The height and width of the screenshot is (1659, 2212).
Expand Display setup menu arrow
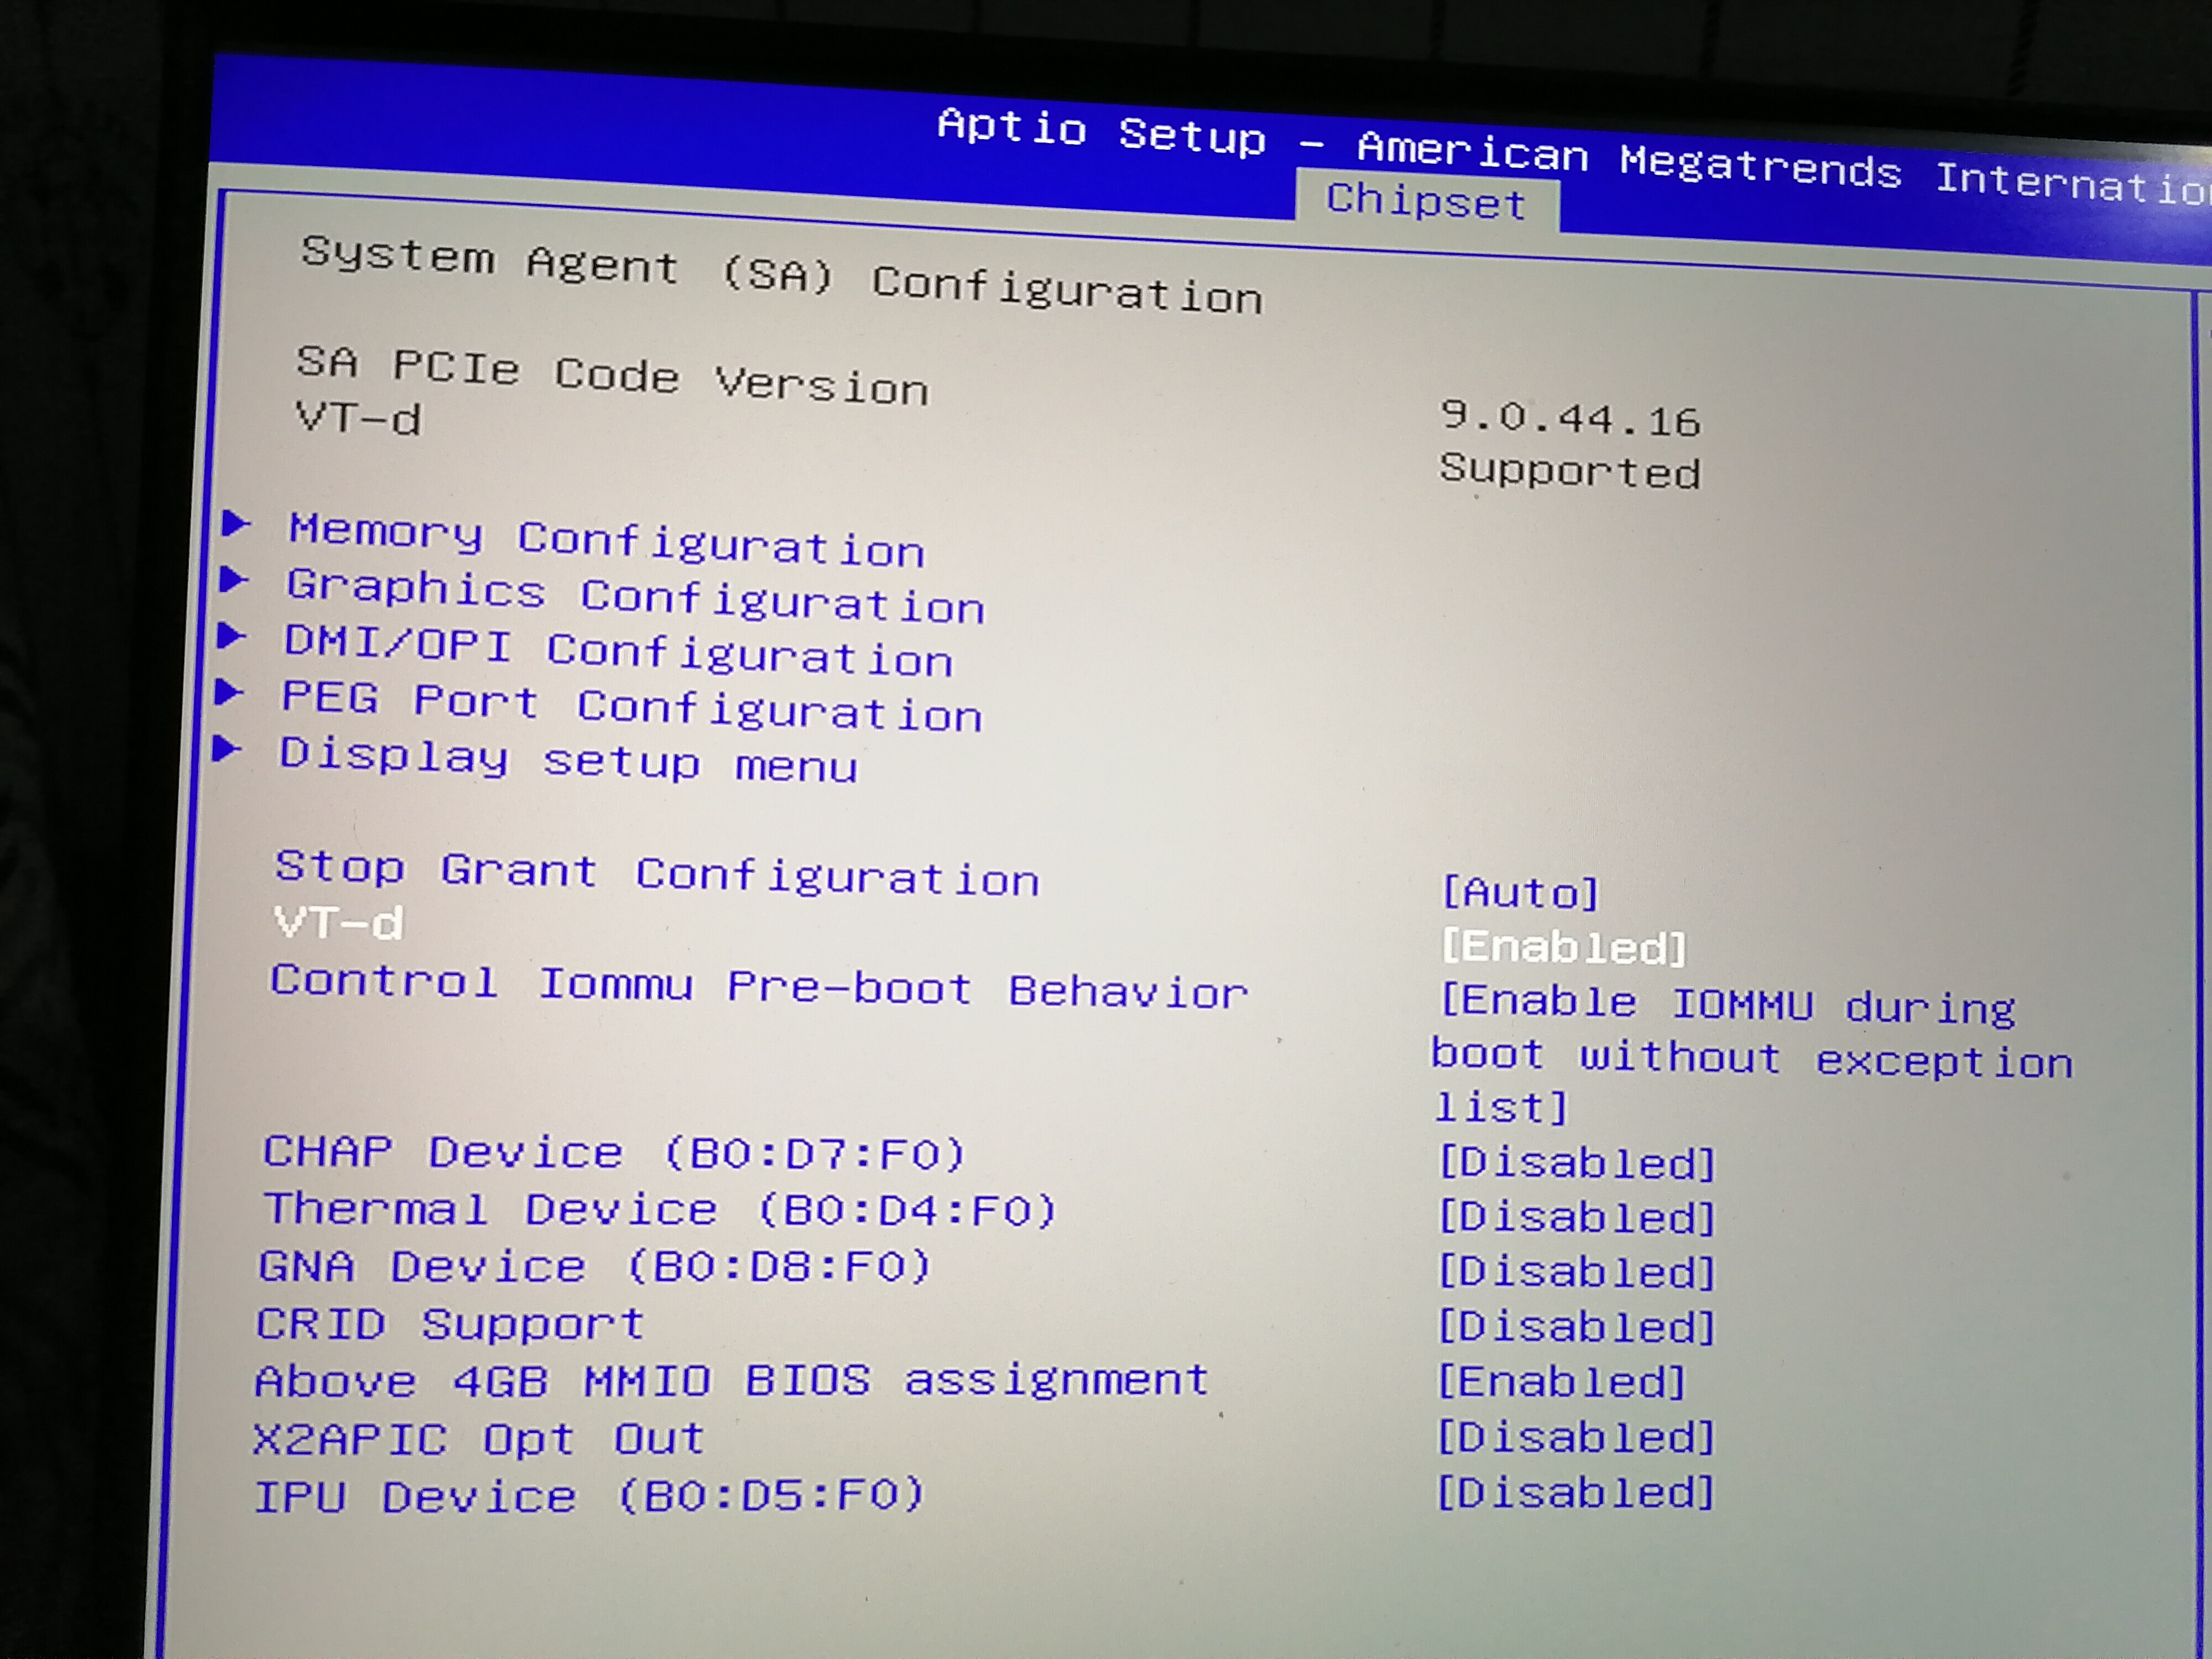(x=228, y=748)
